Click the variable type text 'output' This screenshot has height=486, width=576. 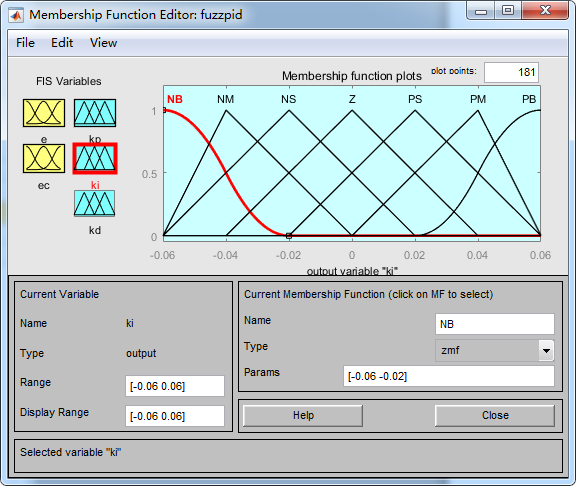141,353
